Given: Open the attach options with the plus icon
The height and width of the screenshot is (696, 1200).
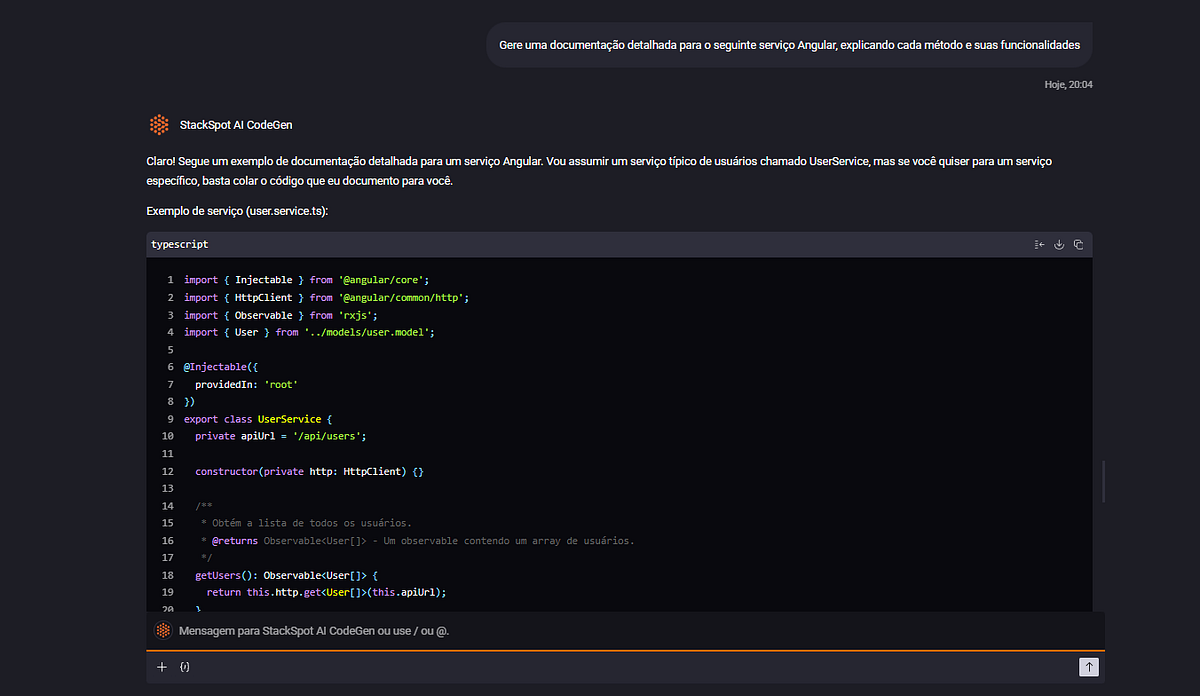Looking at the screenshot, I should 161,666.
